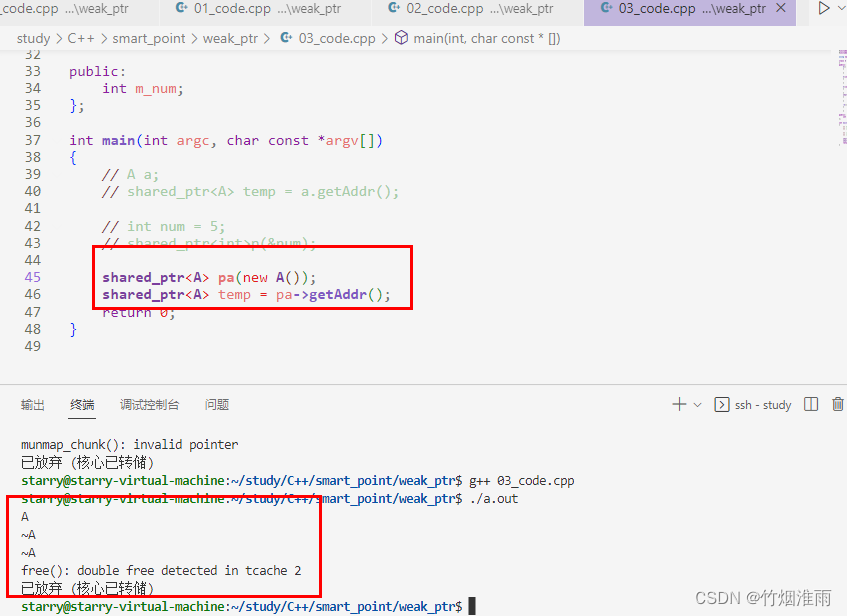This screenshot has height=616, width=847.
Task: Click the C++ file icon in breadcrumb
Action: [286, 38]
